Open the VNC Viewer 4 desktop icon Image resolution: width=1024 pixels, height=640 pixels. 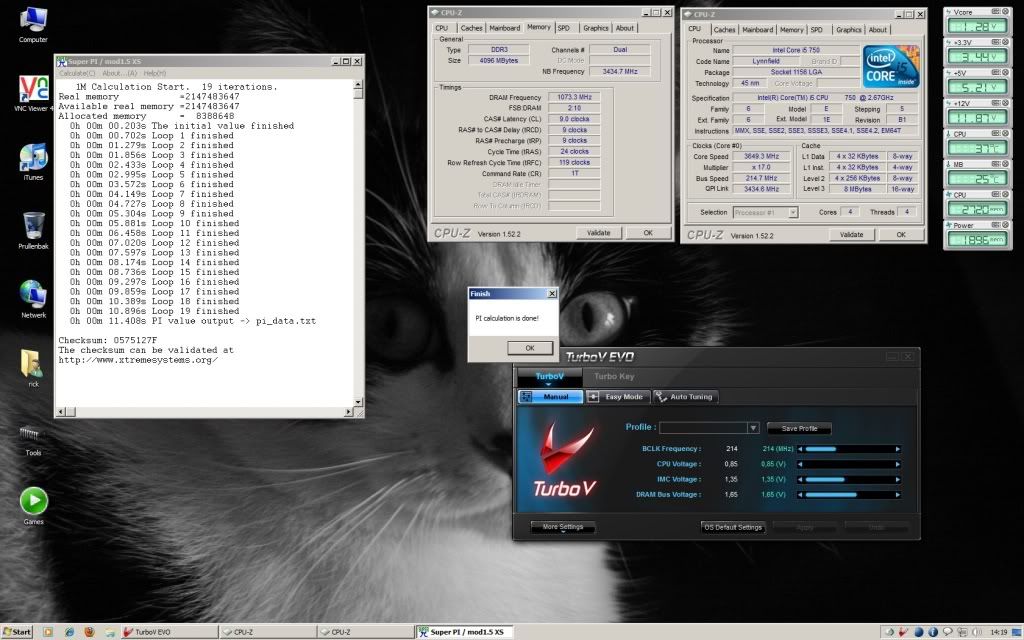(x=33, y=88)
